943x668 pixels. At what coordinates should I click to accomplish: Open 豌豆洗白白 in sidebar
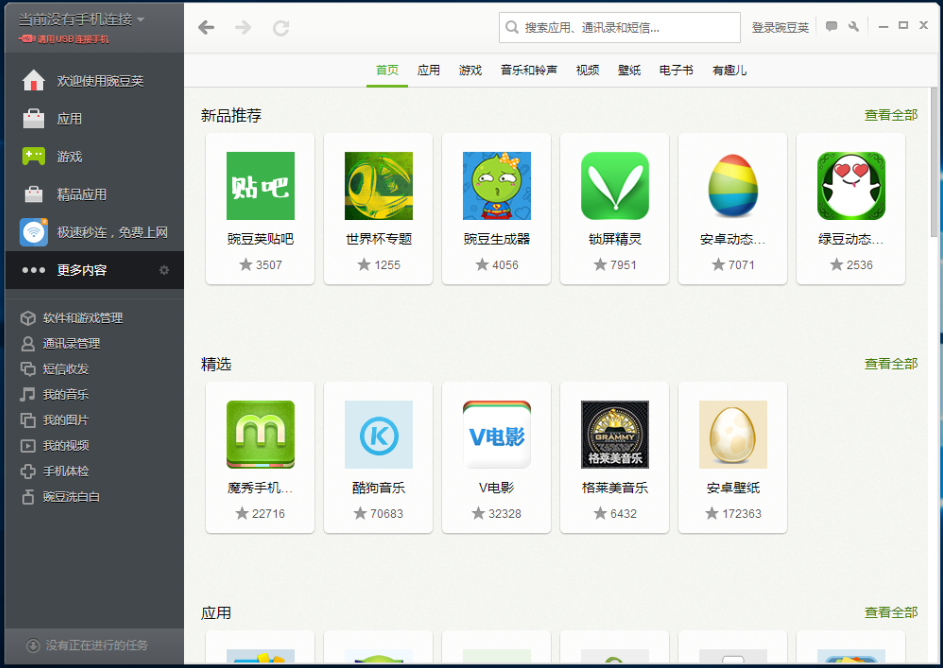coord(72,497)
